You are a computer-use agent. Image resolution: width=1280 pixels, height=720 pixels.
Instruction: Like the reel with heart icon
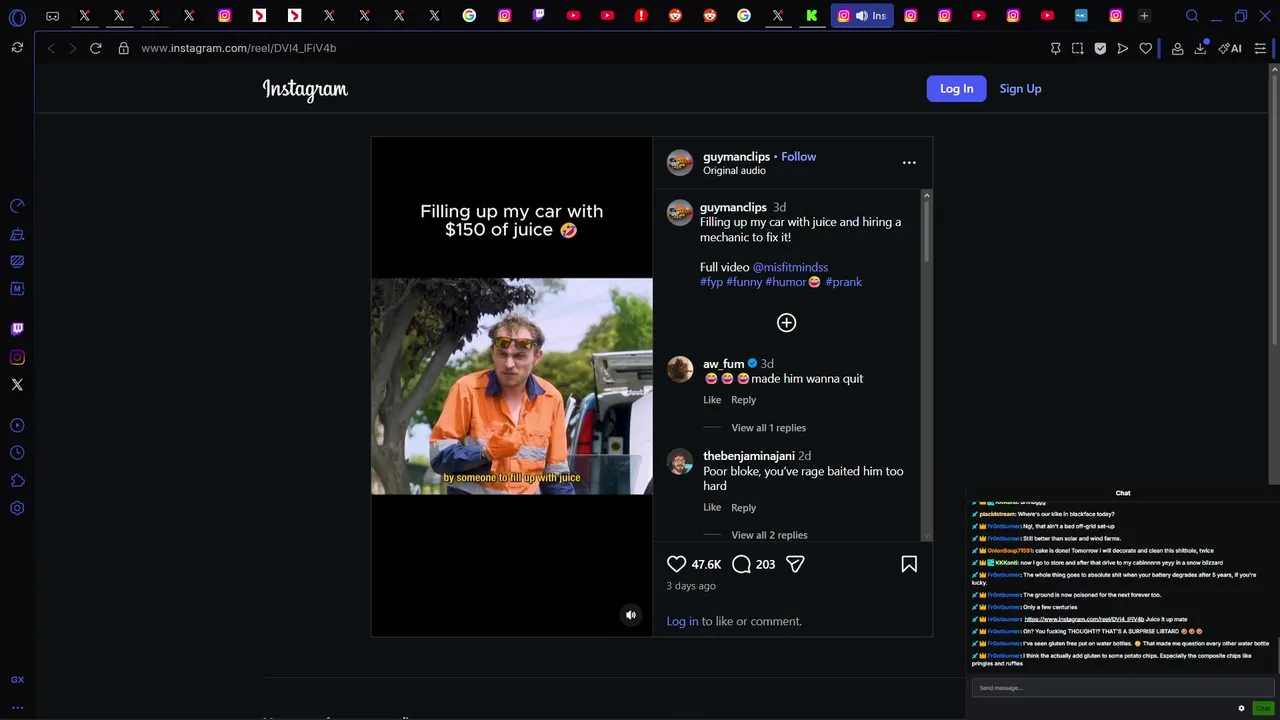tap(677, 564)
